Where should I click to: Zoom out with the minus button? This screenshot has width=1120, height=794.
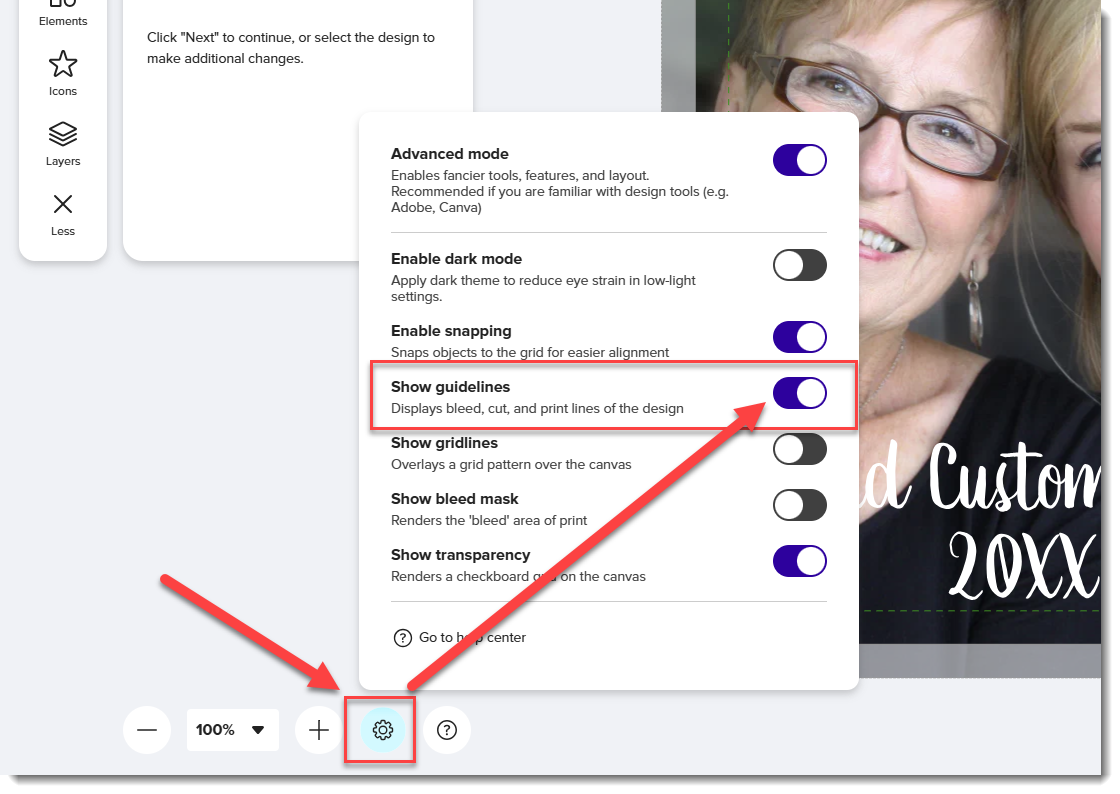point(147,730)
